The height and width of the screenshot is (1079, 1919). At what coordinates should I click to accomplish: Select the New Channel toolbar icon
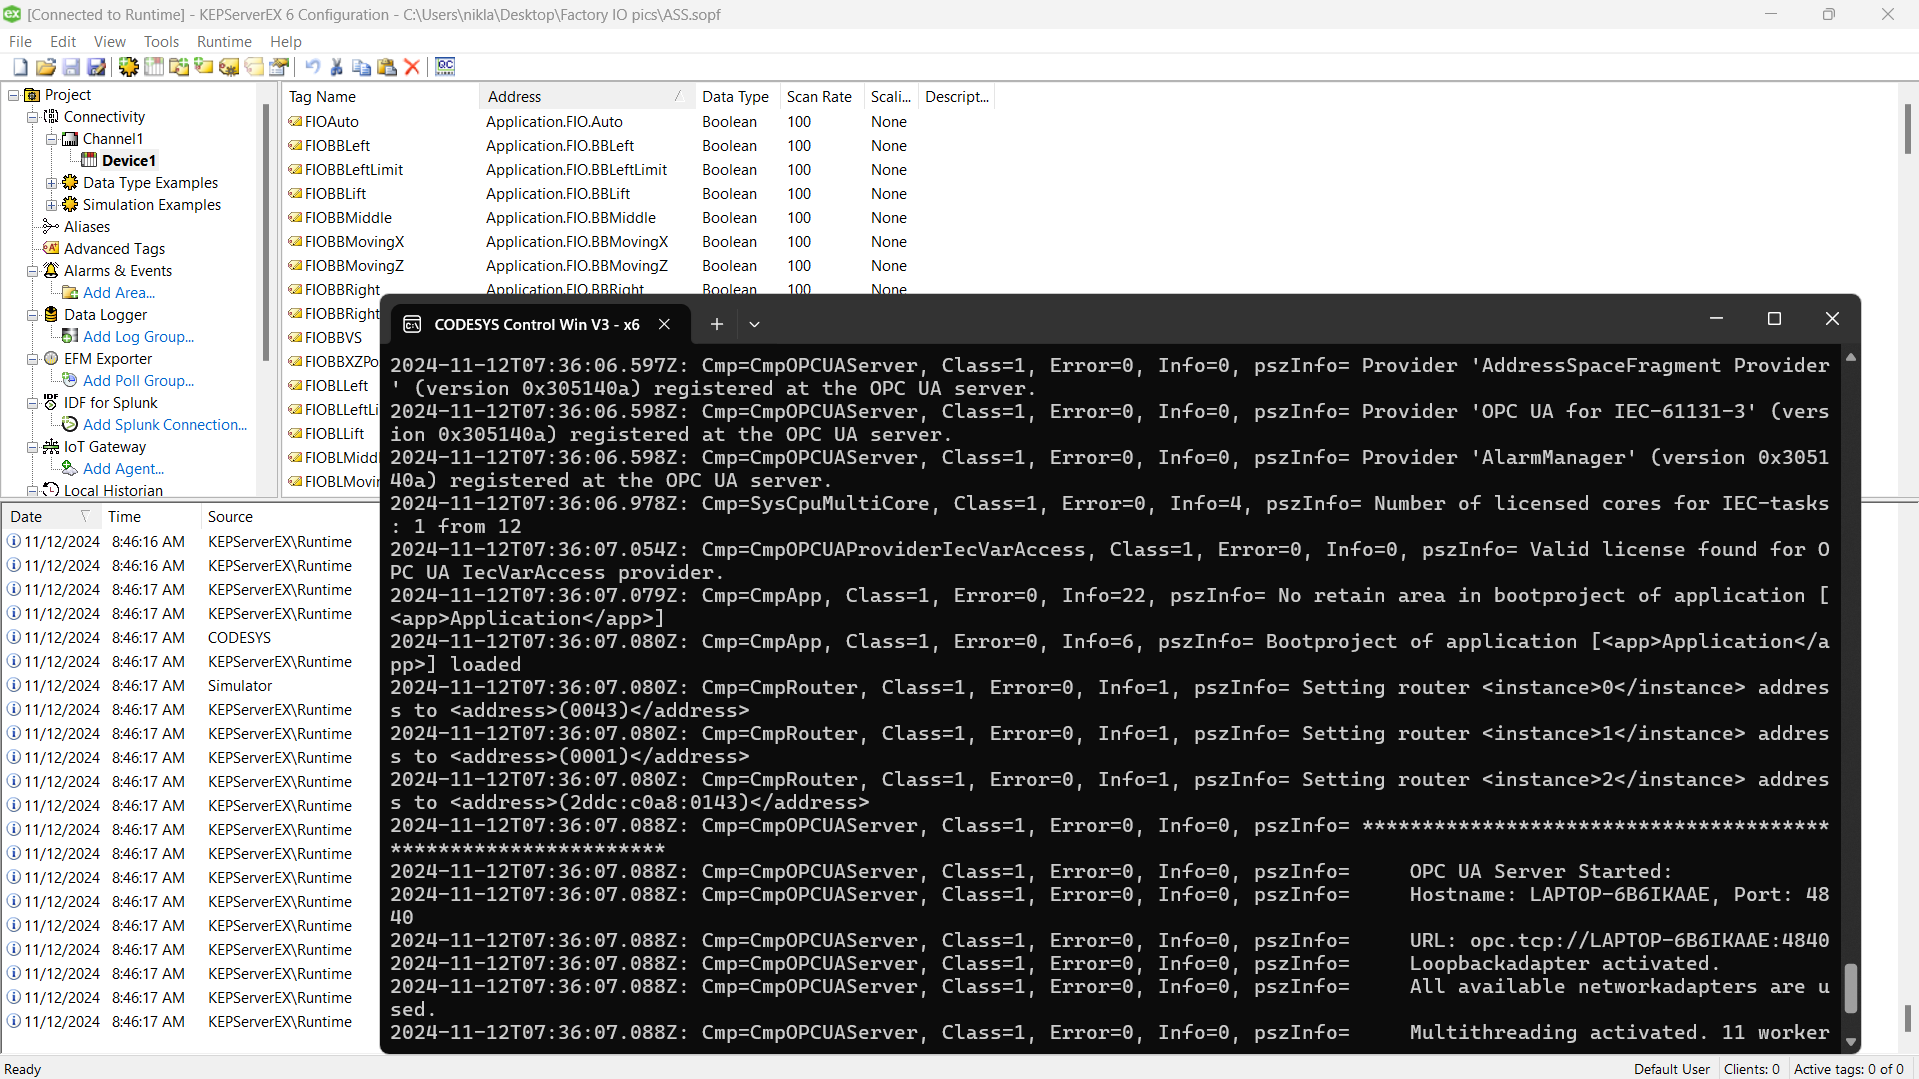(x=128, y=66)
